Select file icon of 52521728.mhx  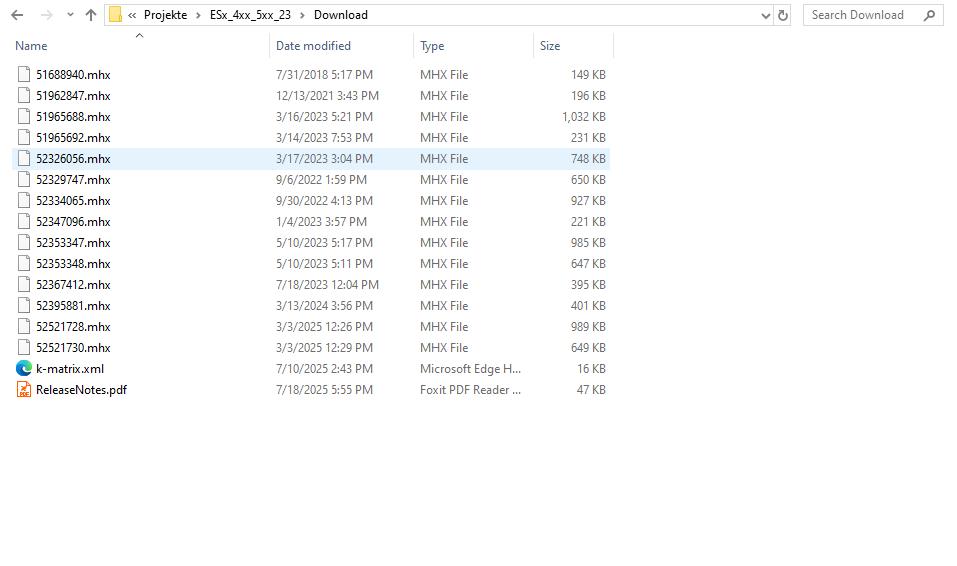coord(24,327)
